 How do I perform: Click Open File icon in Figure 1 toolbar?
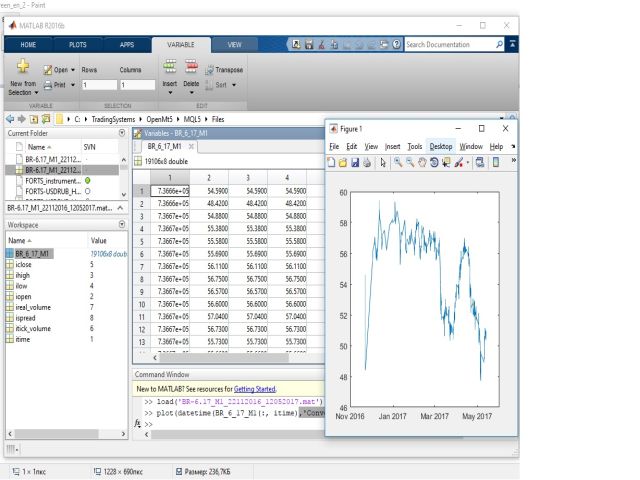[x=343, y=162]
